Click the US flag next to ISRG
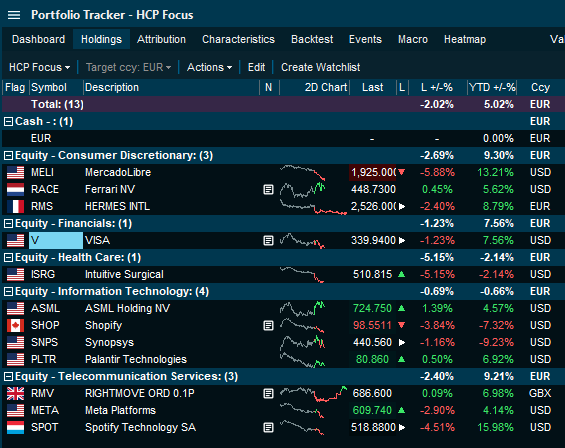565x448 pixels. click(x=15, y=274)
